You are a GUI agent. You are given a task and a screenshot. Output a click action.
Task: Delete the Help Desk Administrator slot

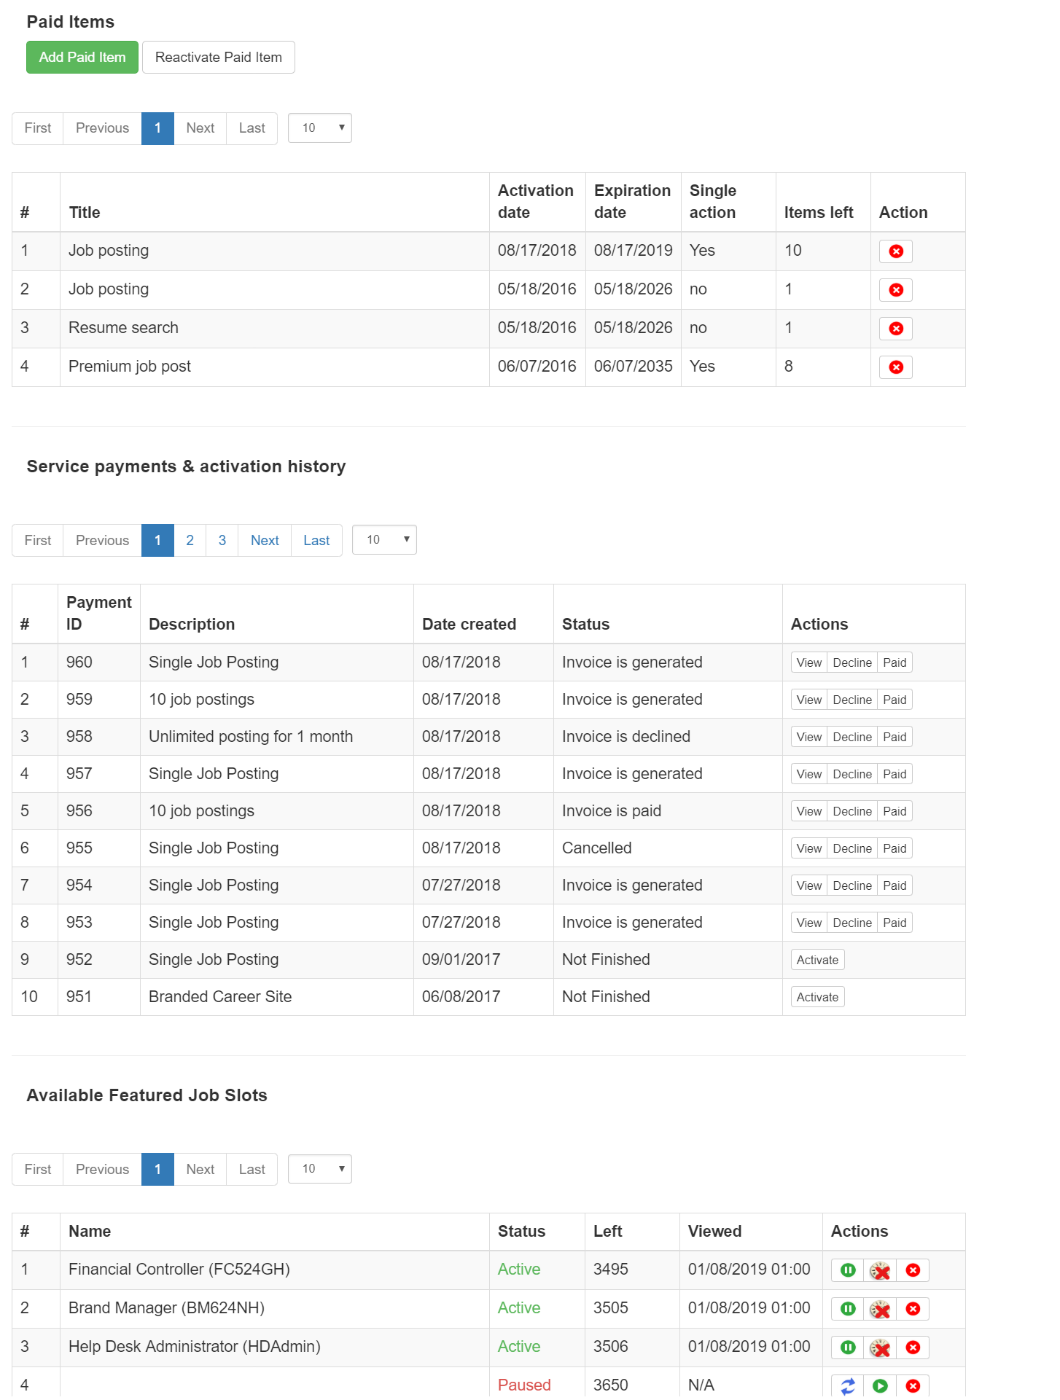tap(913, 1347)
